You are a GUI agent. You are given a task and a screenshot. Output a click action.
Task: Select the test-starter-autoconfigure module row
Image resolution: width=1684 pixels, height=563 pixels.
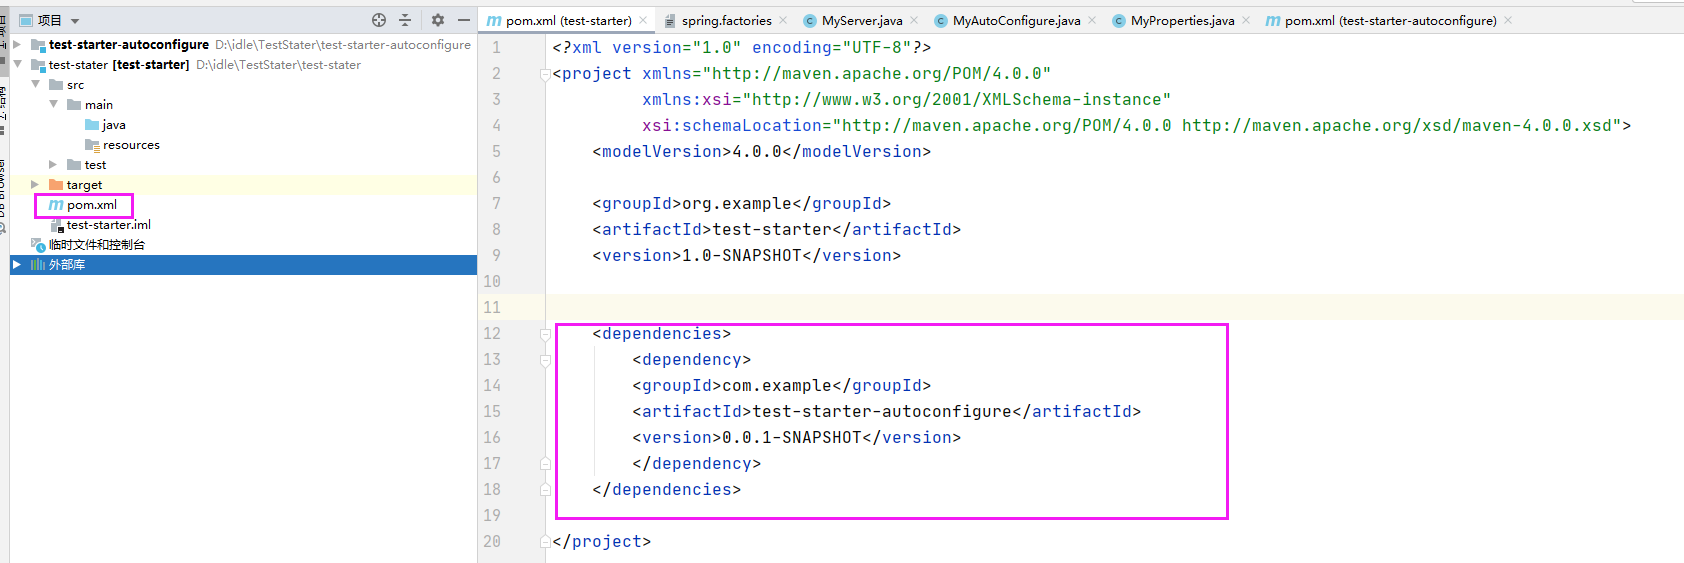pos(243,45)
